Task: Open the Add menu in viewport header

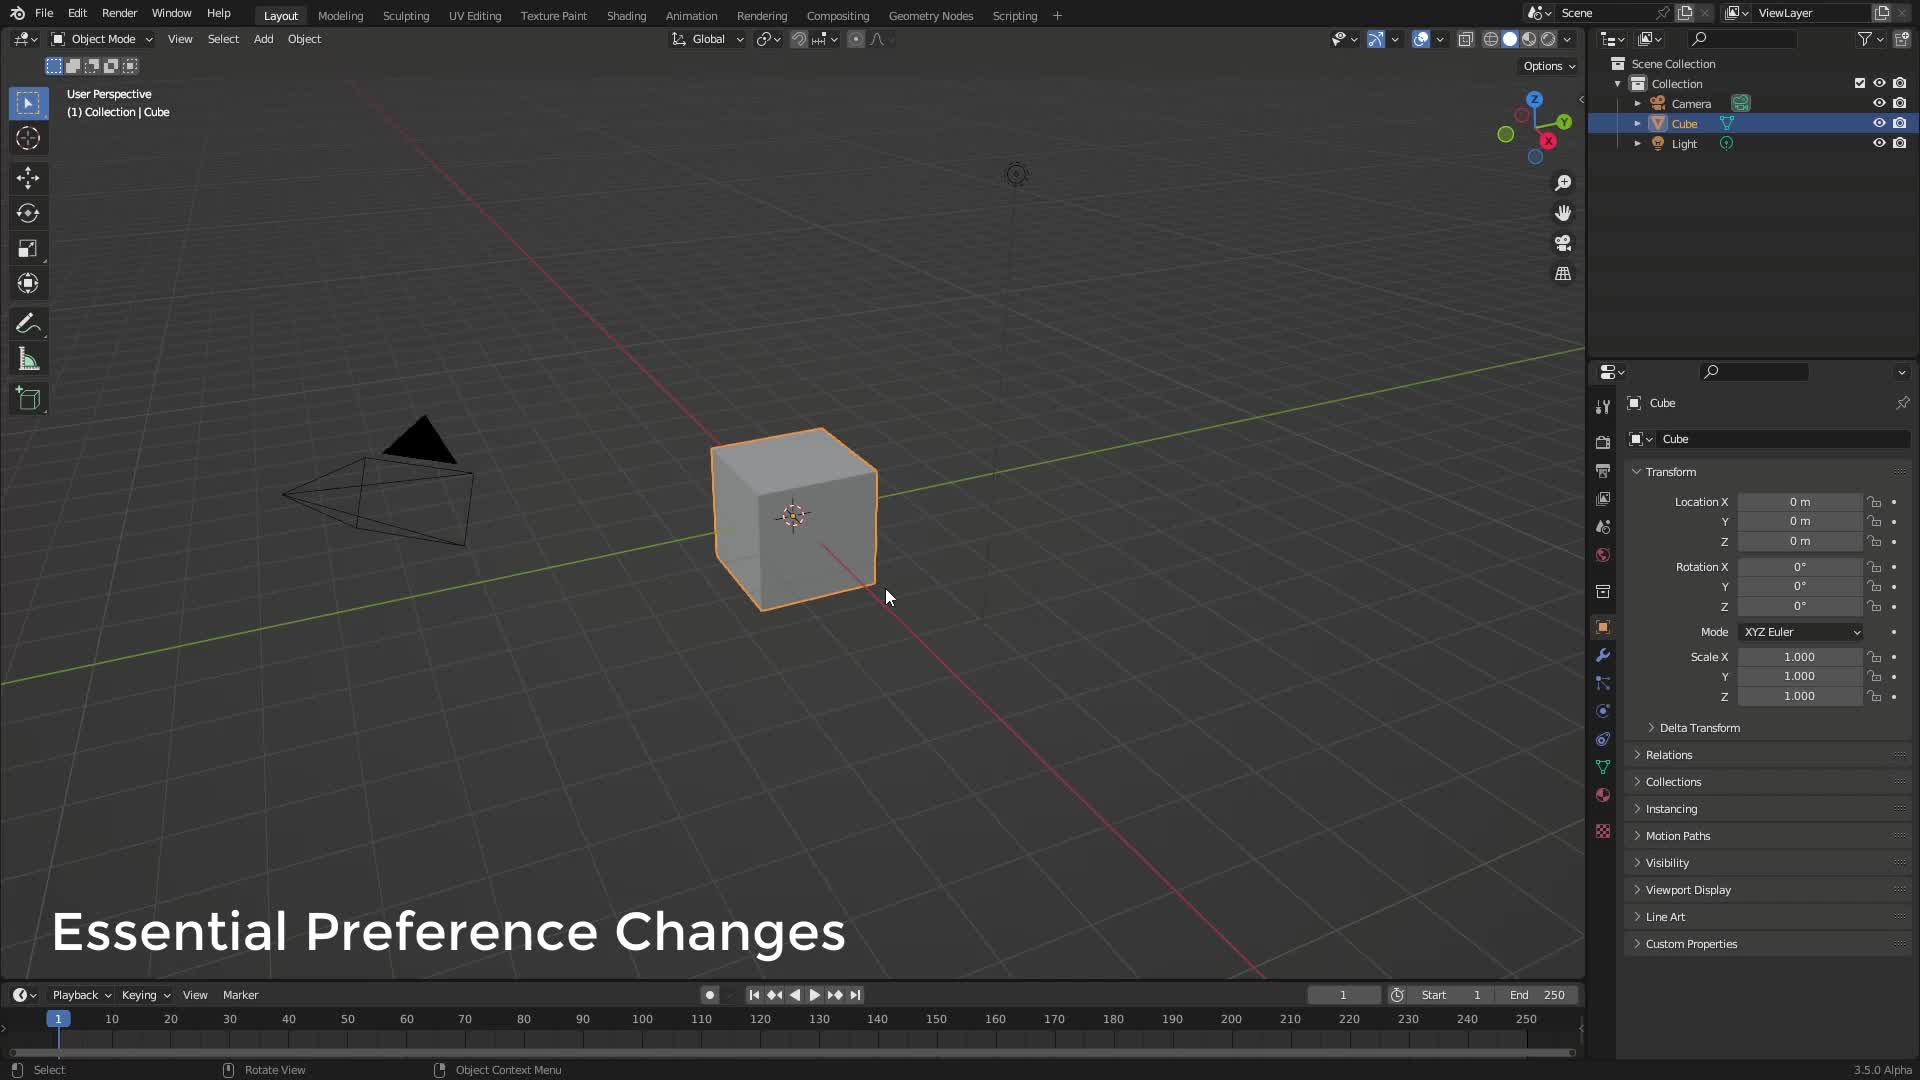Action: (263, 39)
